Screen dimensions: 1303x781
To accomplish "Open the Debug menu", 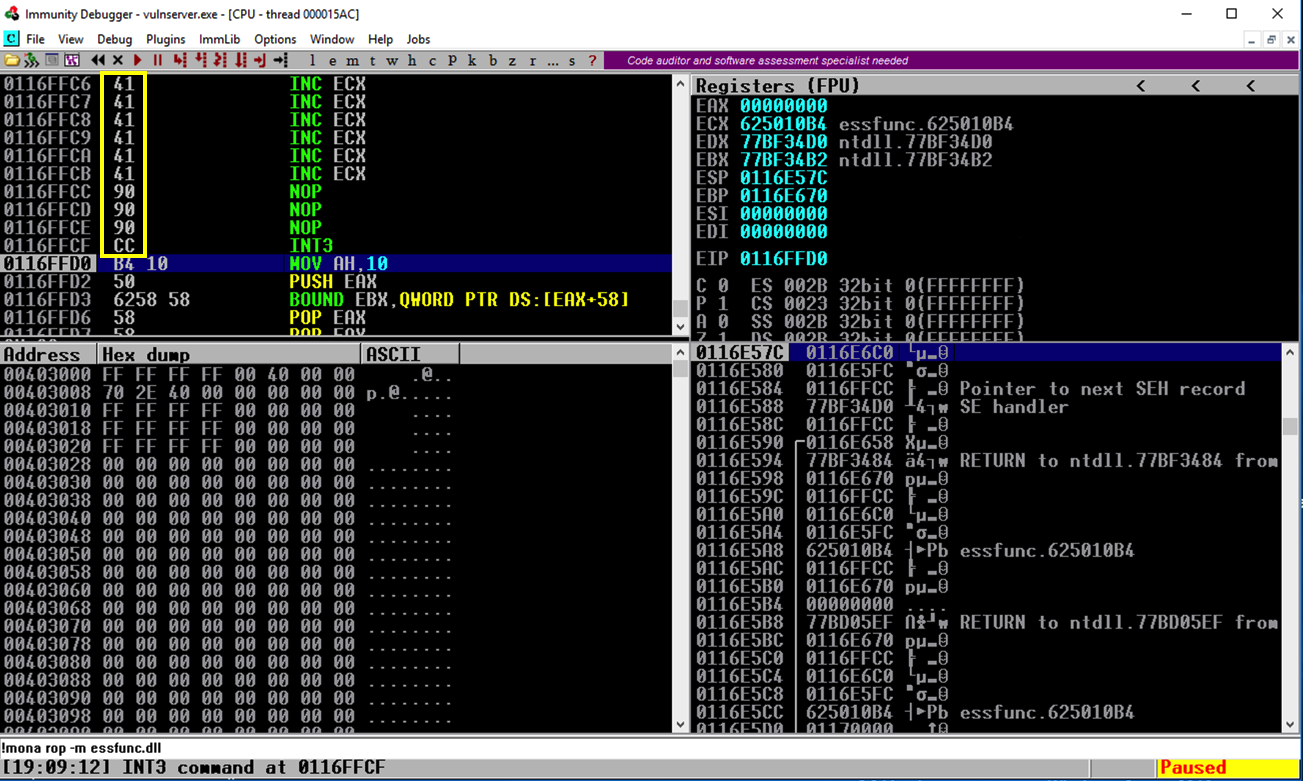I will coord(115,39).
